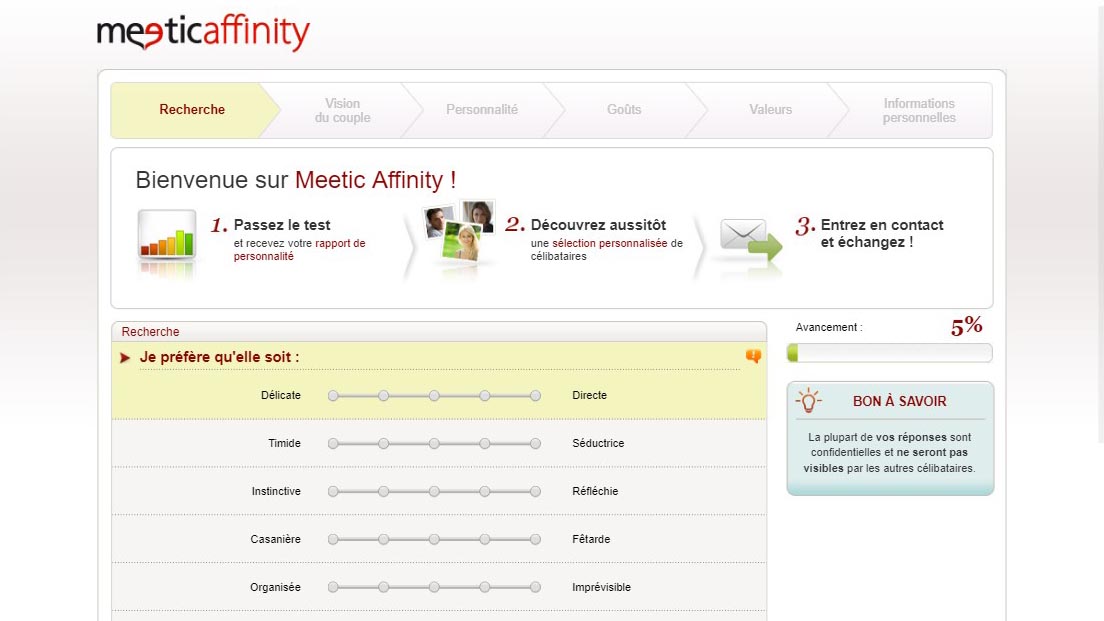
Task: Click the question 'Je préfère qu'elle soit :'
Action: (x=219, y=357)
